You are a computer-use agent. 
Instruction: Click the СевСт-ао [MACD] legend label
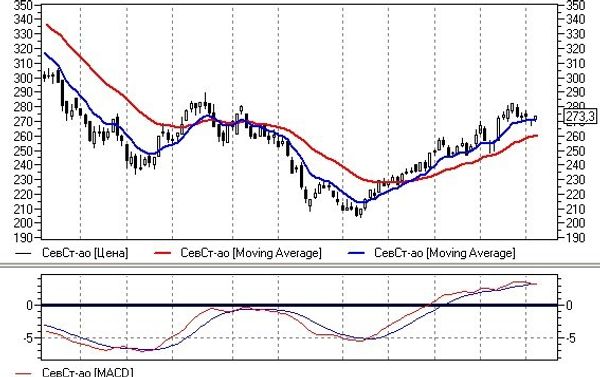click(88, 372)
